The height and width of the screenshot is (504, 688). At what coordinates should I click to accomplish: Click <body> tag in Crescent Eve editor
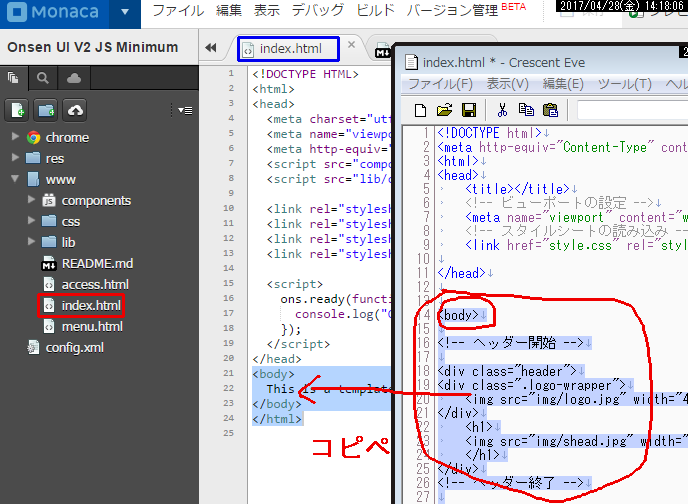[458, 315]
